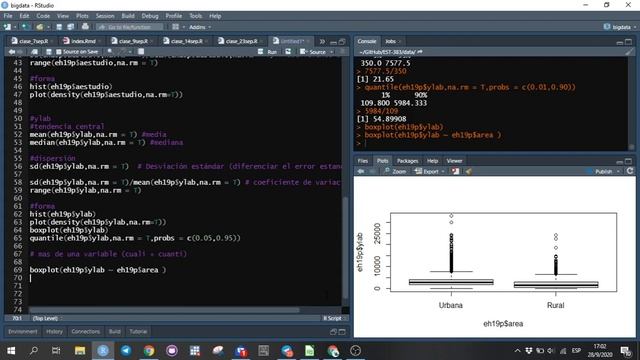Open an existing file icon
The image size is (640, 360).
point(39,27)
